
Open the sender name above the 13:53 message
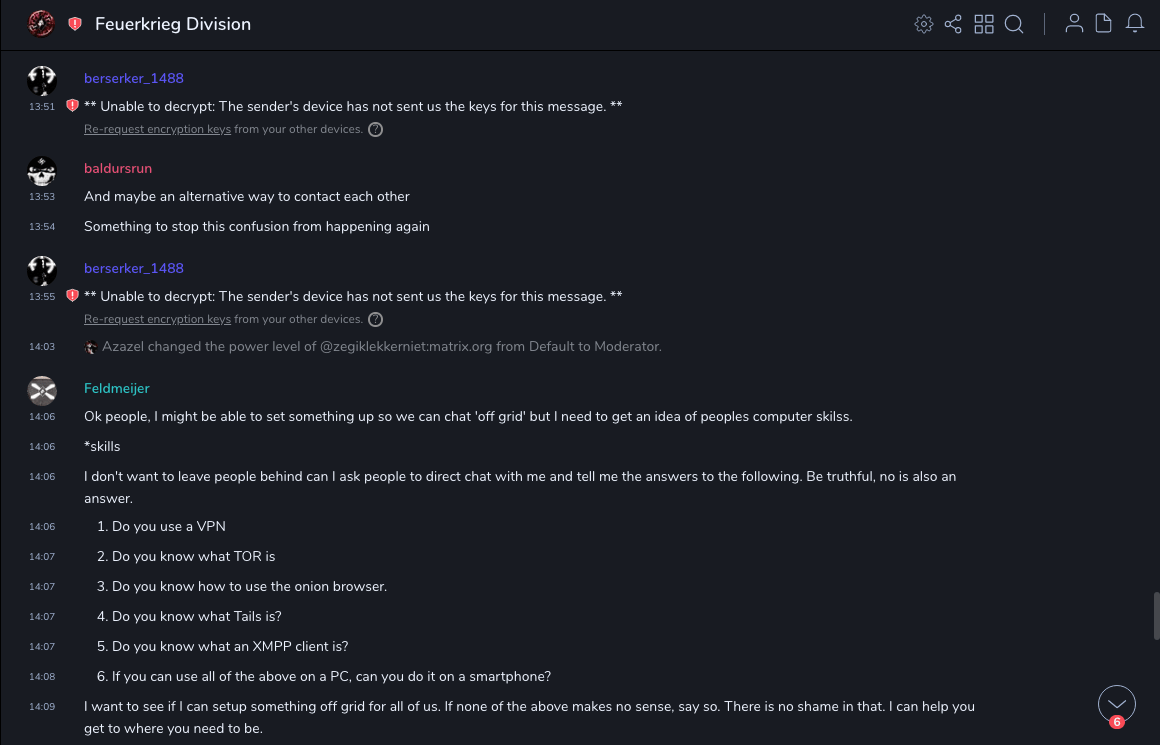click(x=118, y=168)
